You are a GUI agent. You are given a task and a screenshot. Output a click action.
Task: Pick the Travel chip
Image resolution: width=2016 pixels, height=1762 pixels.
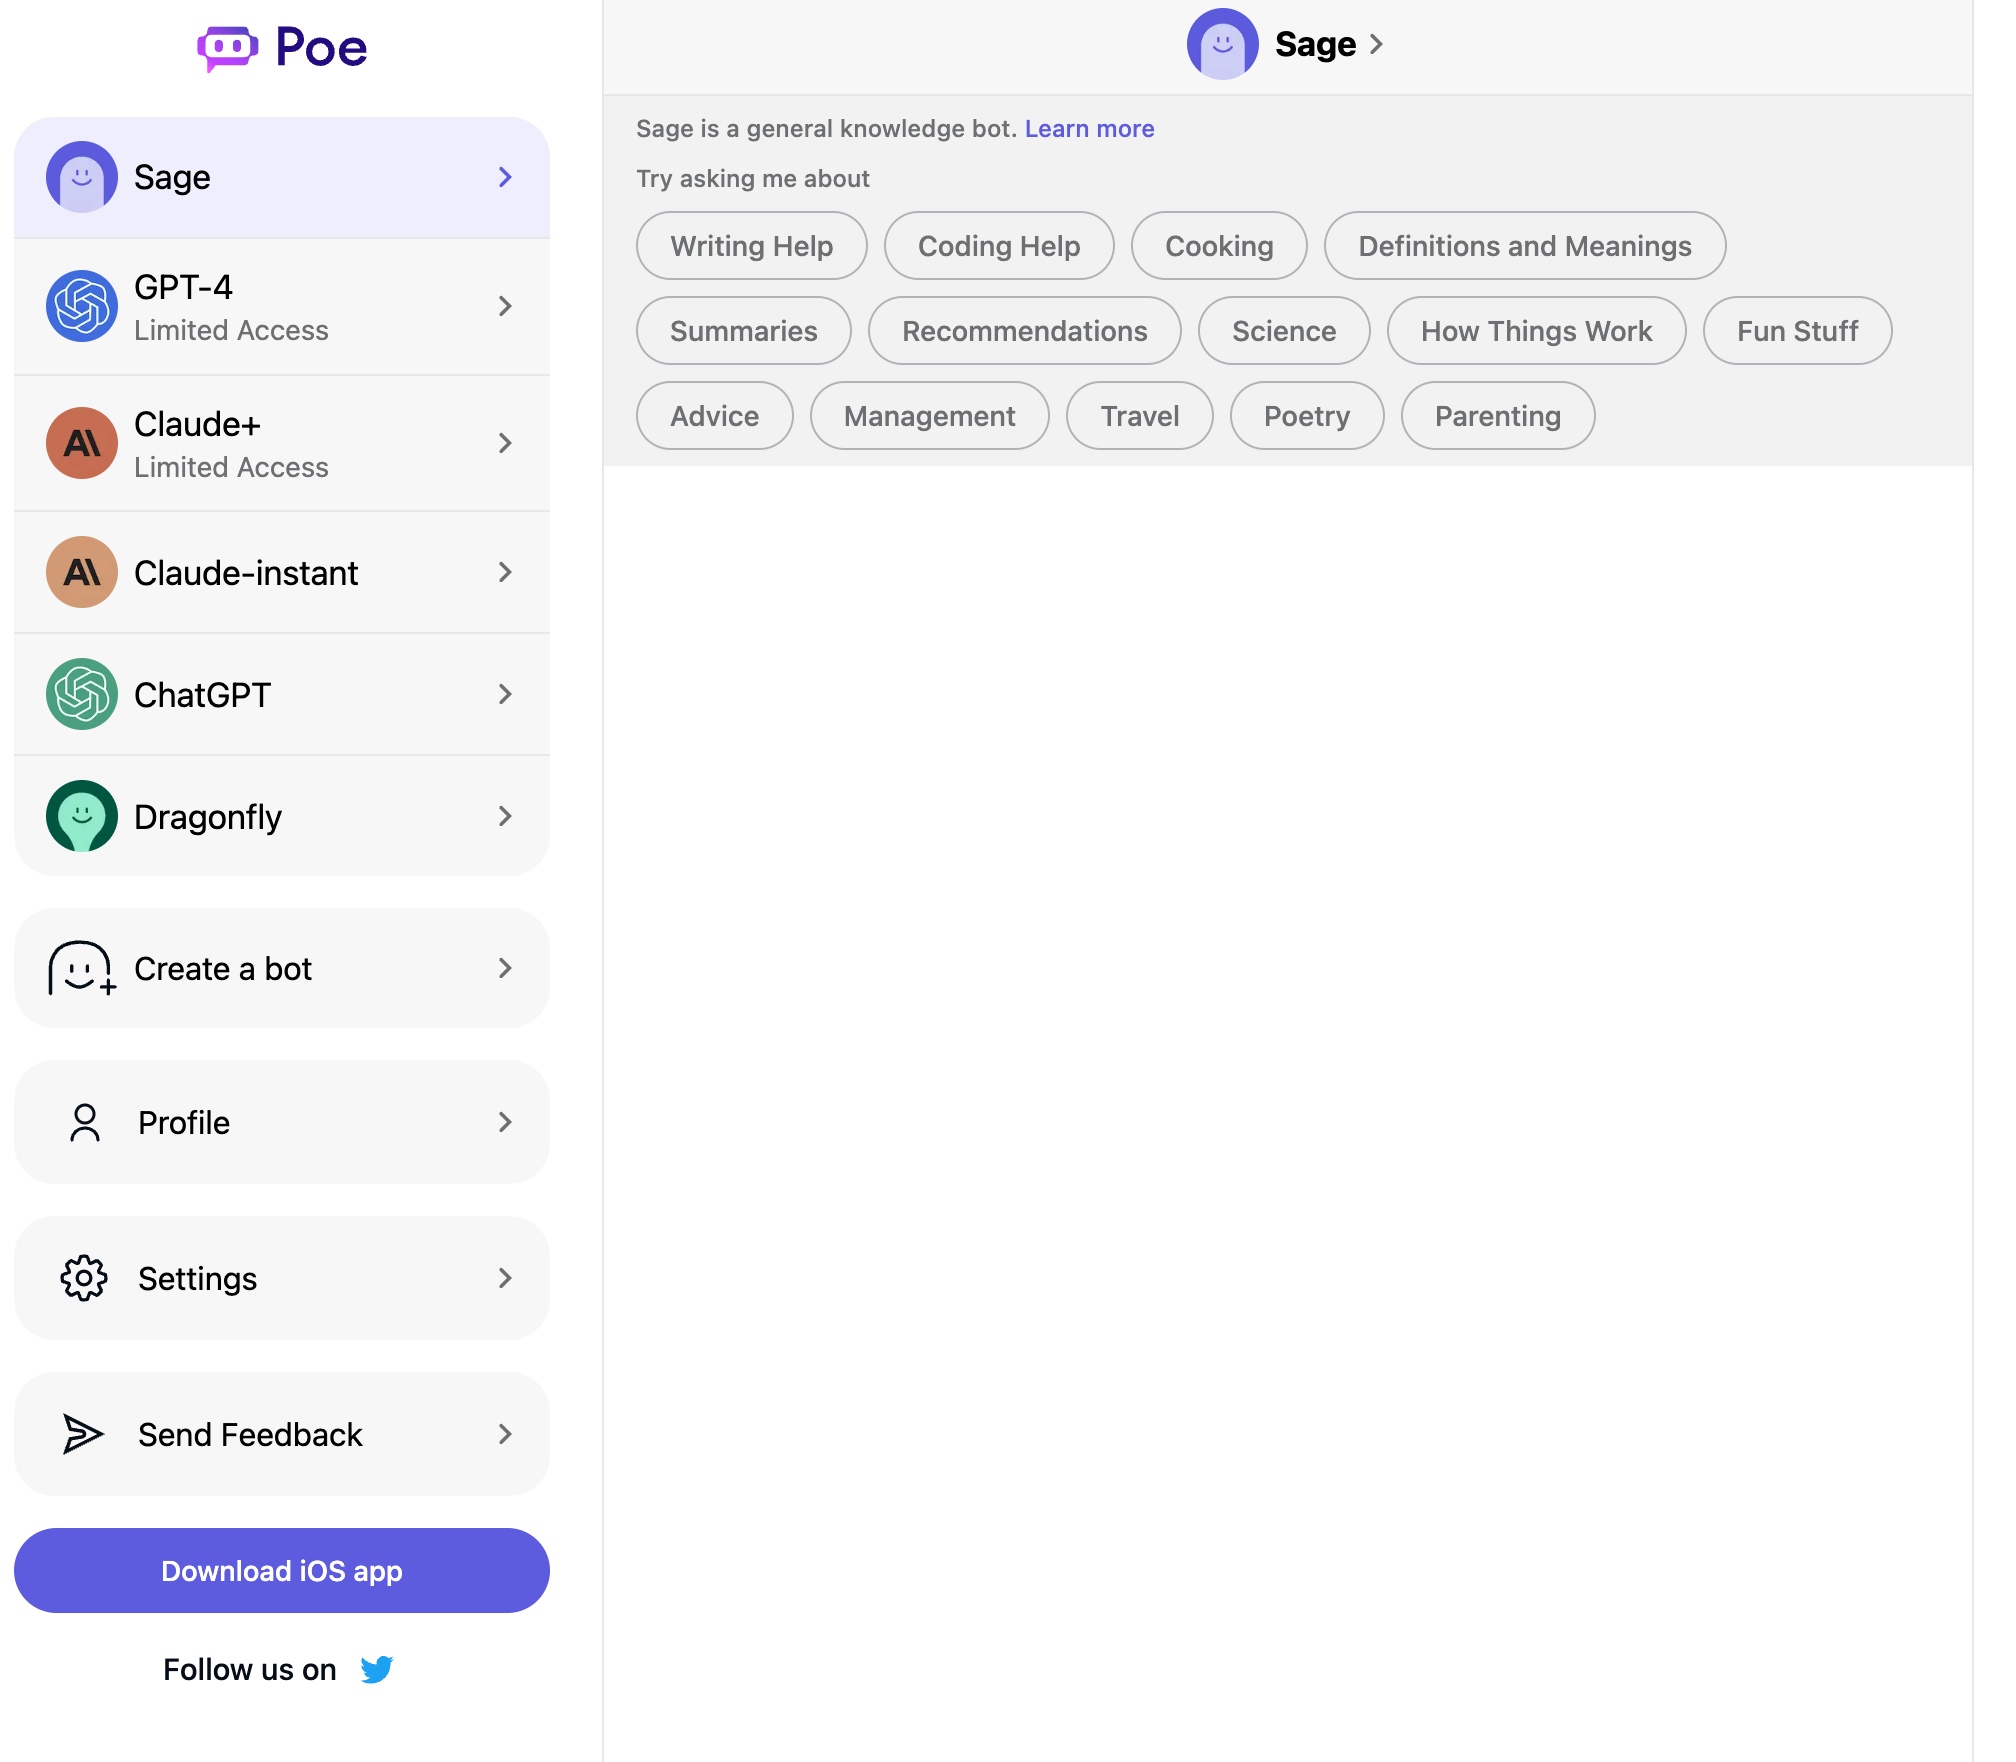(1140, 416)
